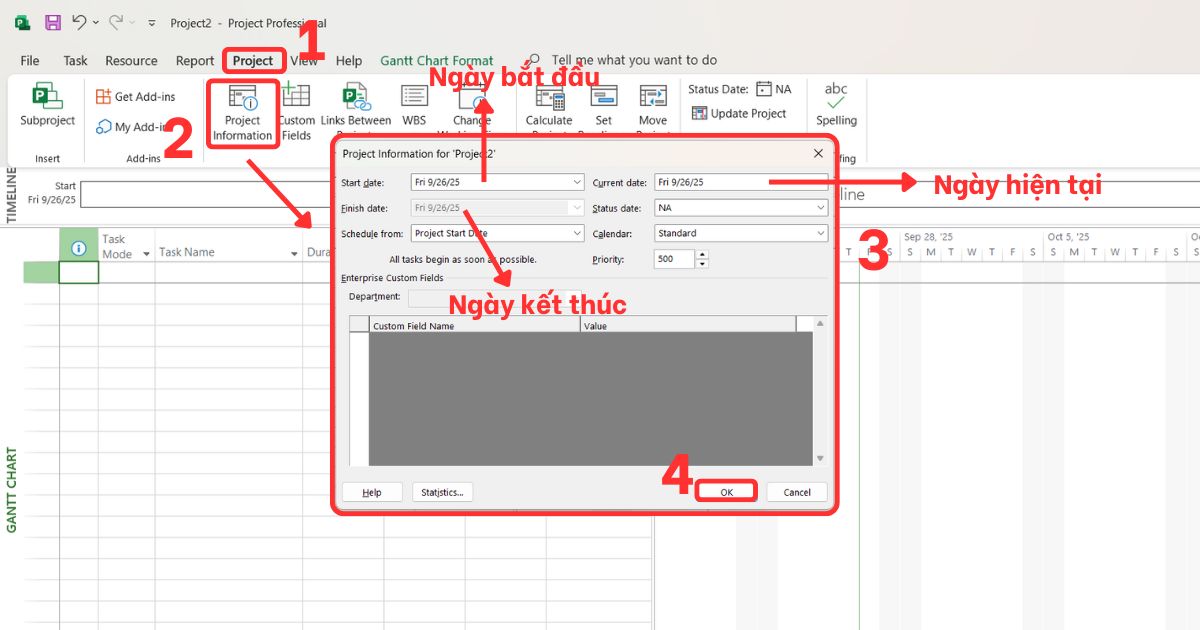Open the Start date picker dropdown
This screenshot has height=630, width=1200.
point(576,182)
